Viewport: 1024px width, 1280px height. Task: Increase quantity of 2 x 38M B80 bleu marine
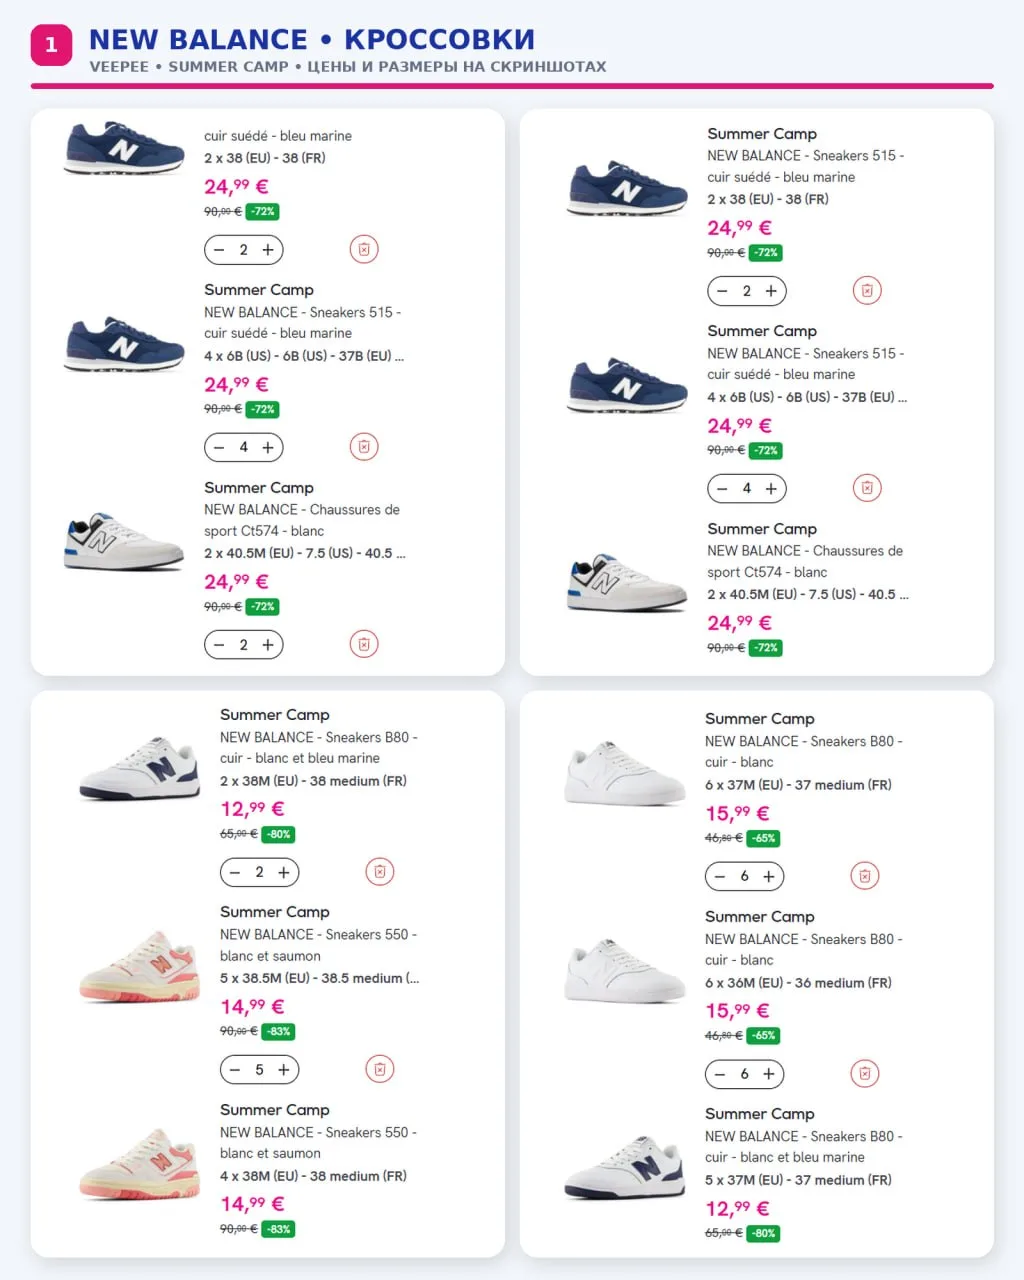pyautogui.click(x=284, y=872)
